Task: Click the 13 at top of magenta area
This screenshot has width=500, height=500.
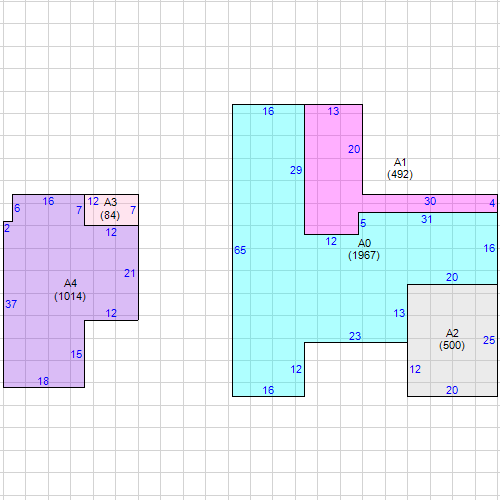Action: [x=333, y=111]
